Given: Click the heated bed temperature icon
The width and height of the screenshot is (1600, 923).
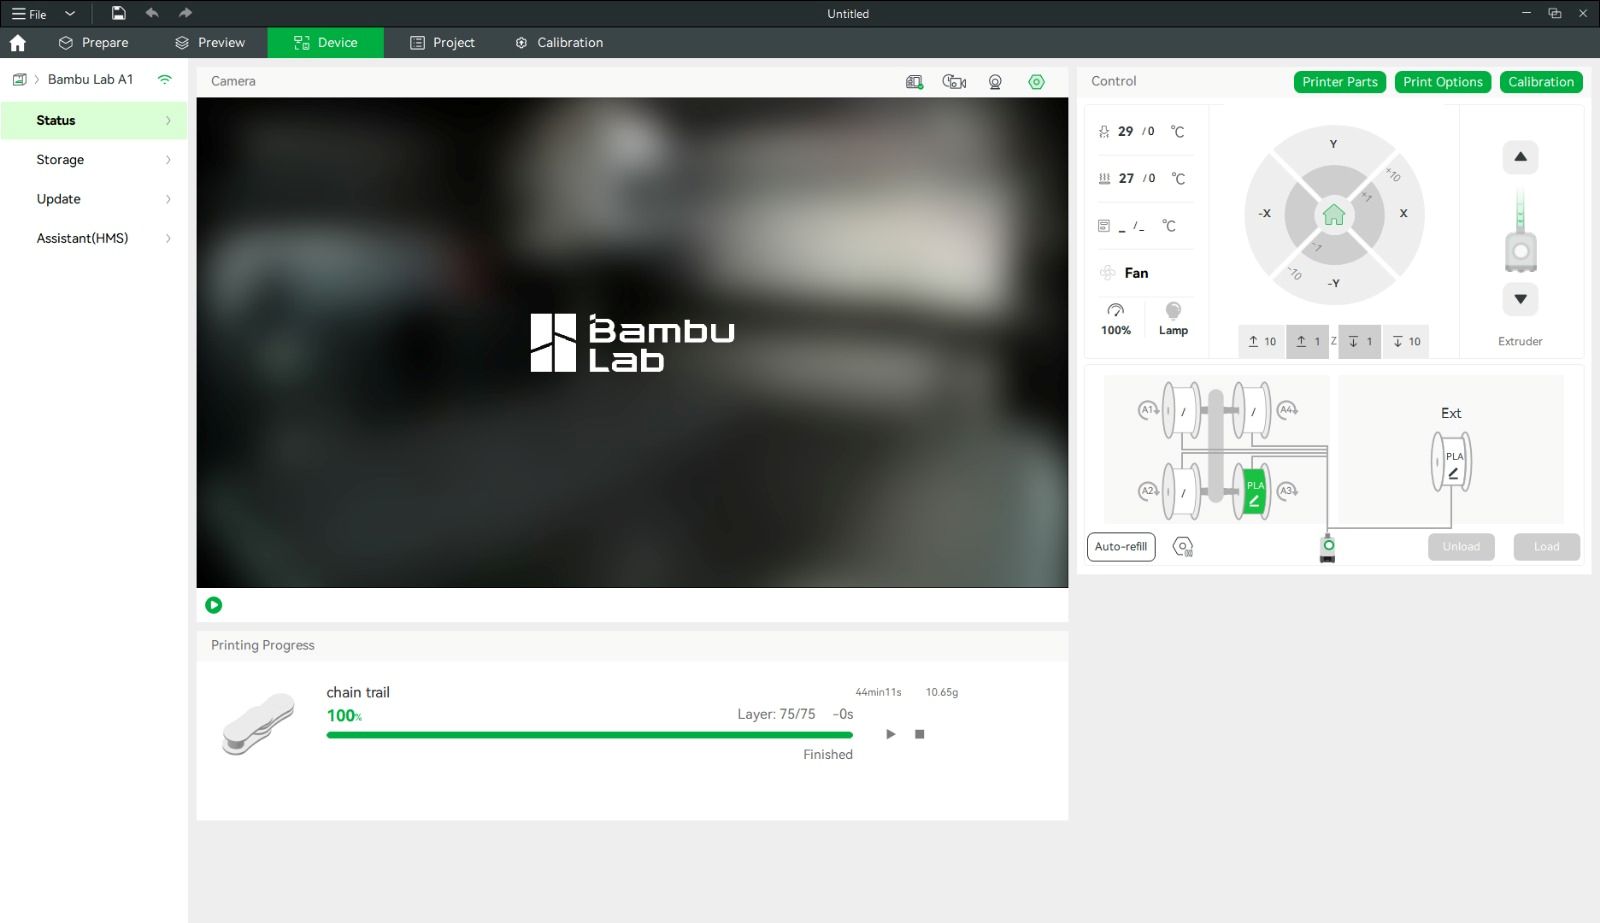Looking at the screenshot, I should (x=1104, y=179).
